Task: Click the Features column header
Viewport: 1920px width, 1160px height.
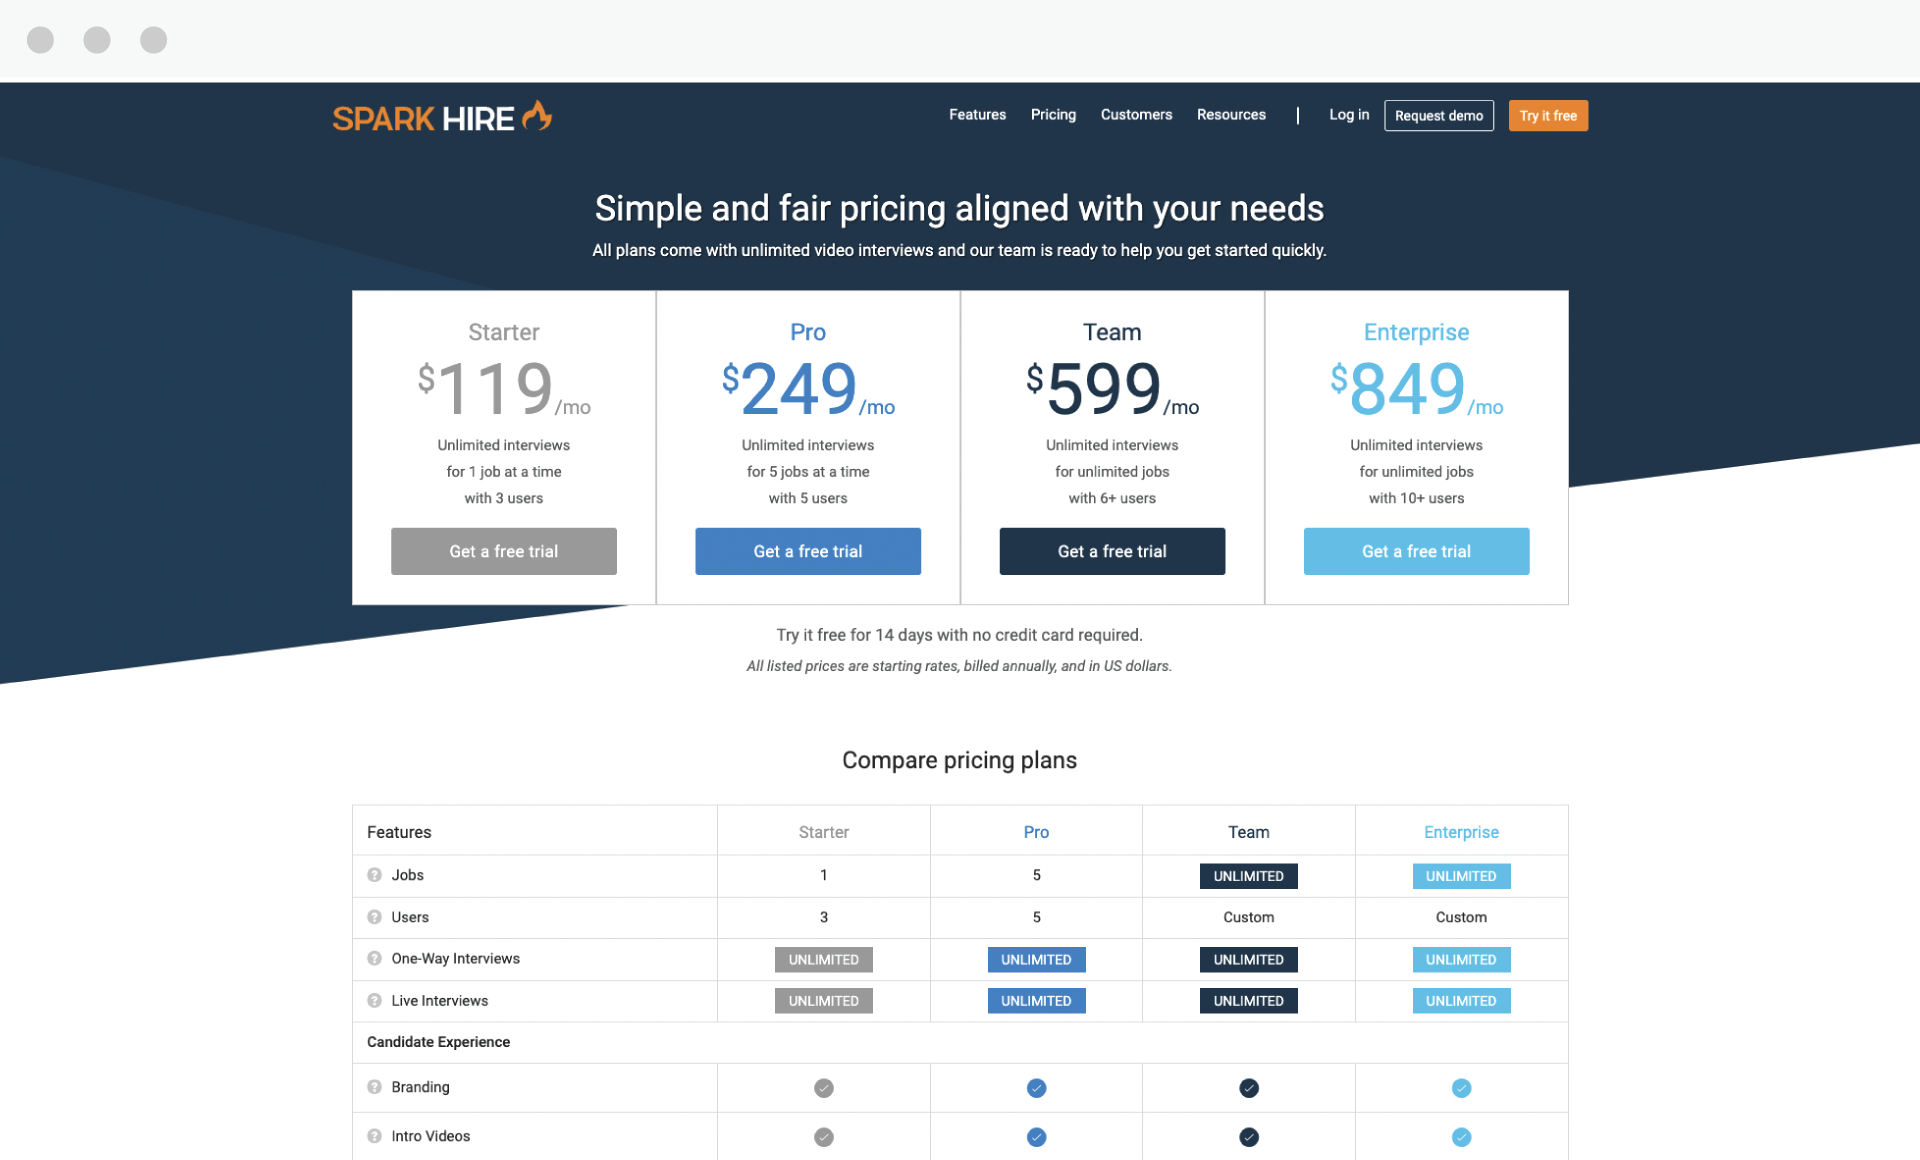Action: click(399, 832)
